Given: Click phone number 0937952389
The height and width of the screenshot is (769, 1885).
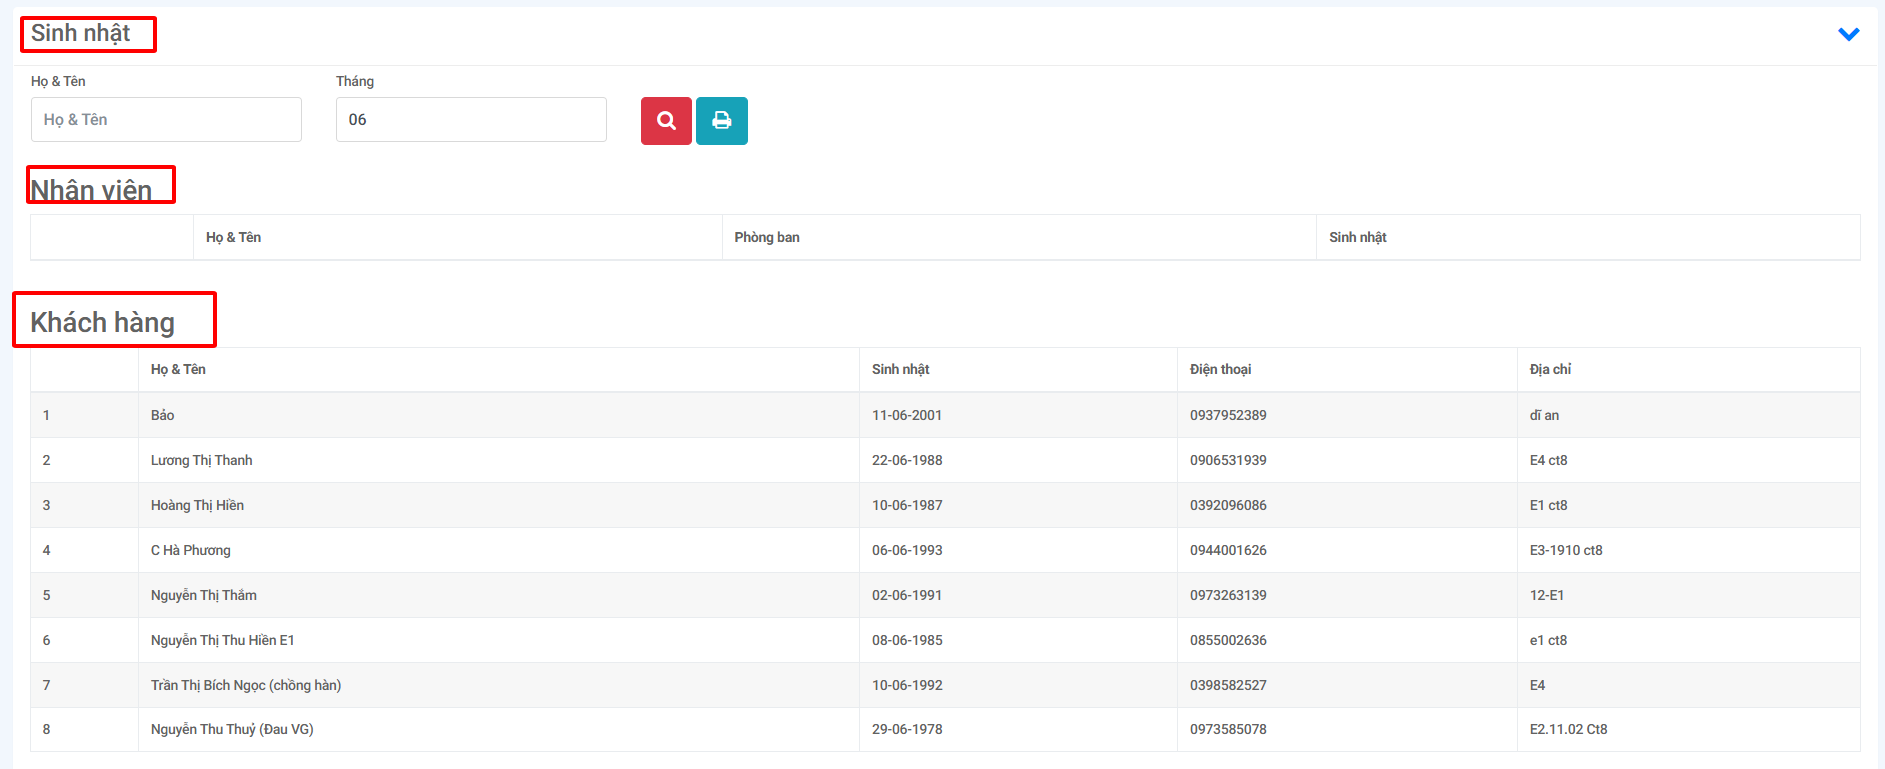Looking at the screenshot, I should [x=1228, y=415].
